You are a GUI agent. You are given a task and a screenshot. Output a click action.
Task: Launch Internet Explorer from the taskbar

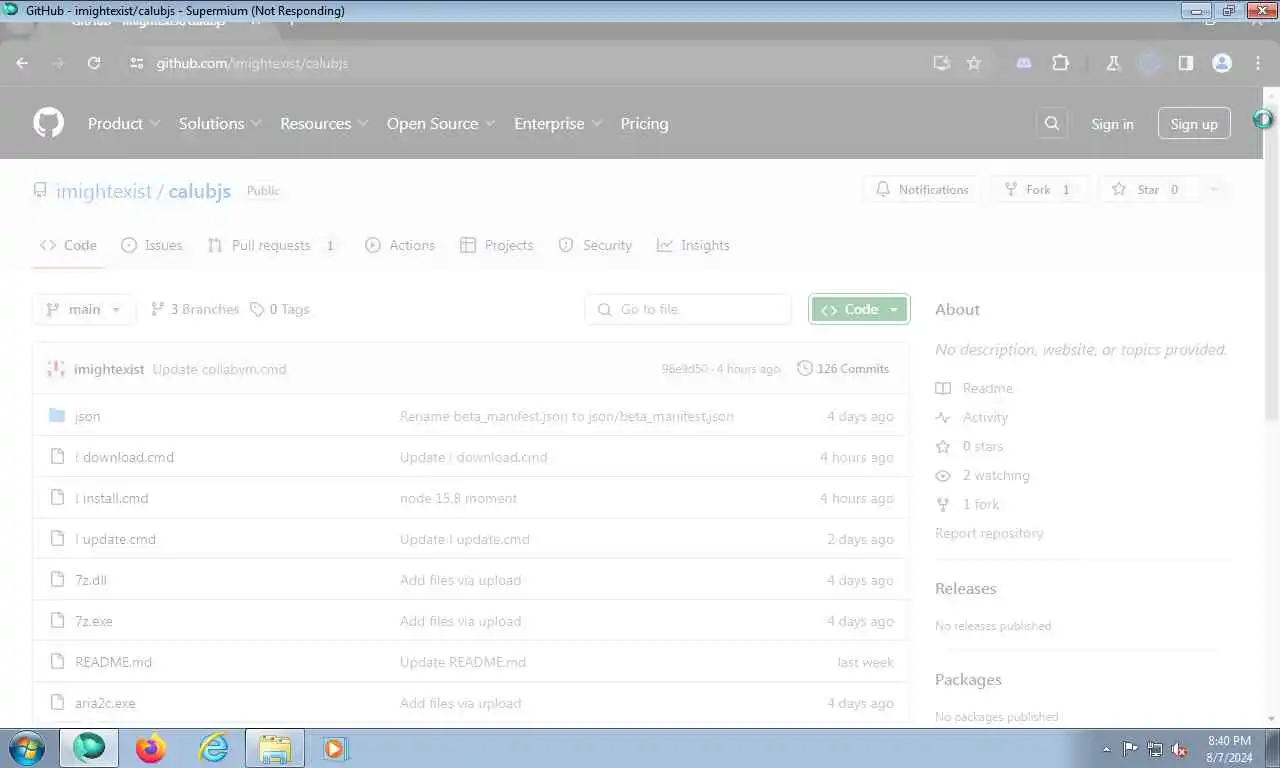click(x=213, y=748)
